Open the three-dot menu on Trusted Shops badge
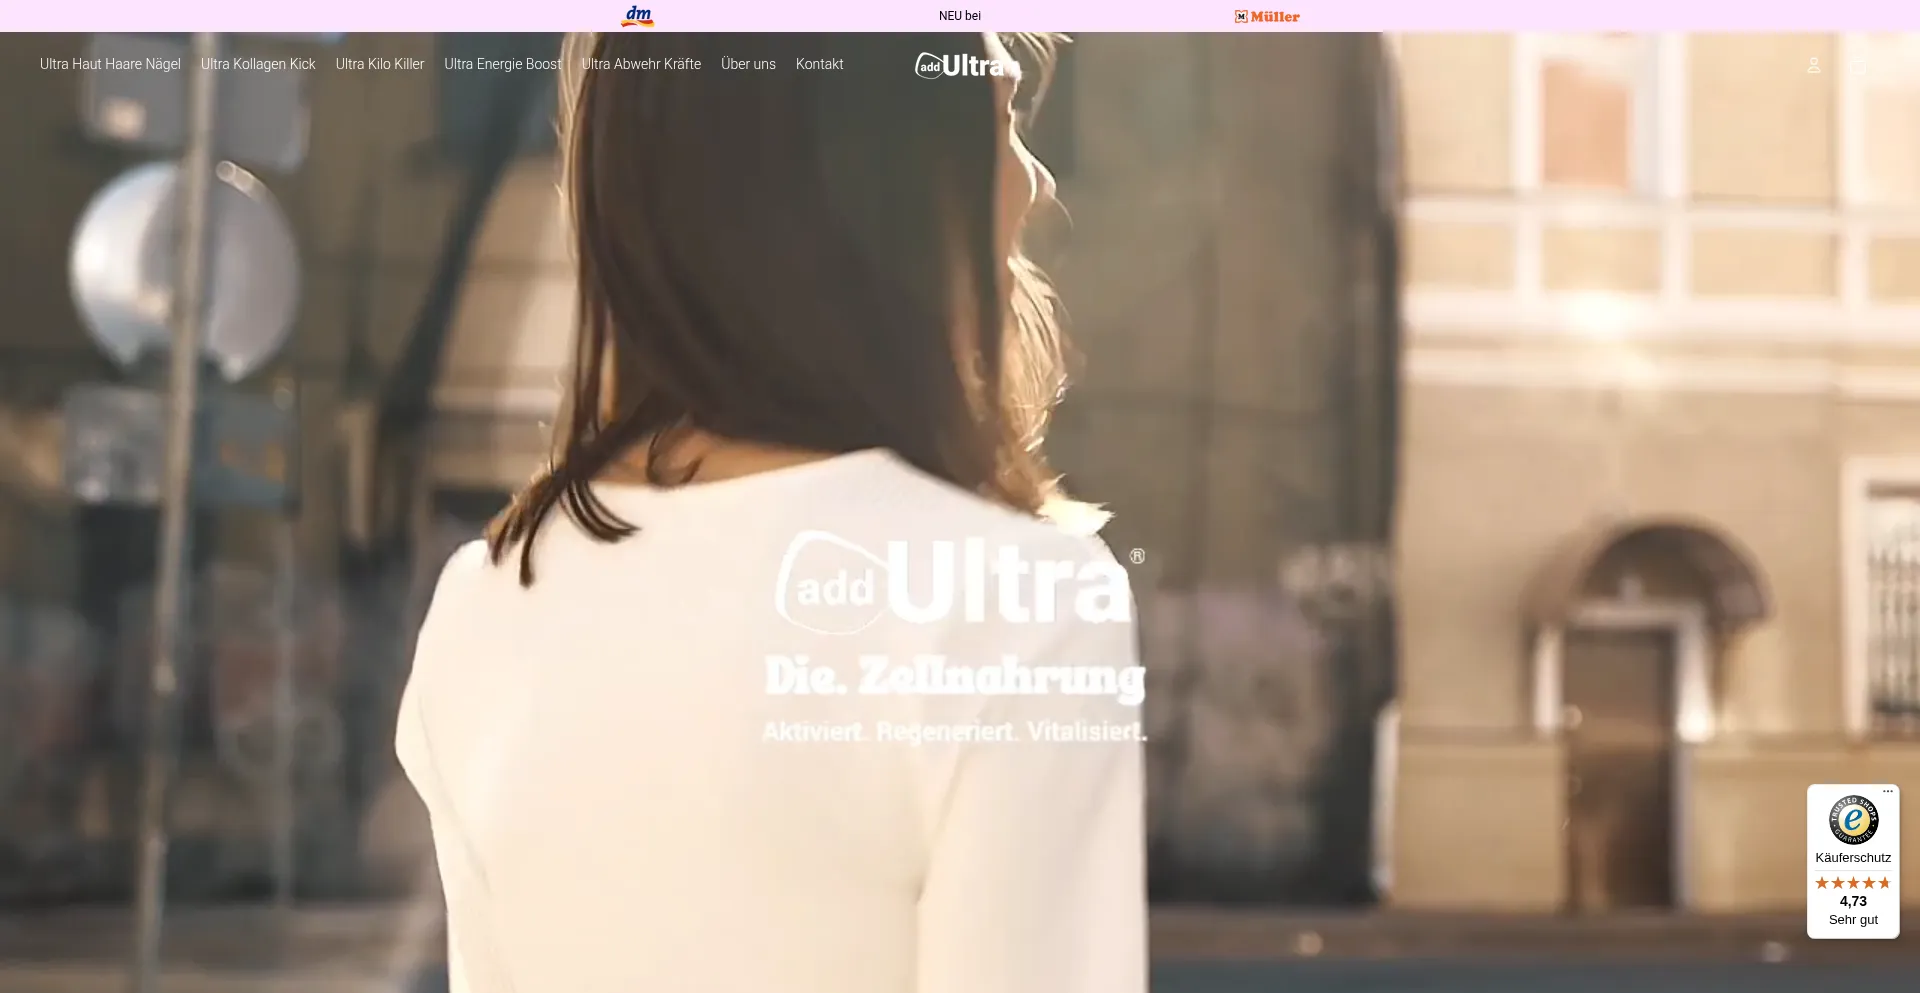Viewport: 1920px width, 993px height. click(1888, 791)
